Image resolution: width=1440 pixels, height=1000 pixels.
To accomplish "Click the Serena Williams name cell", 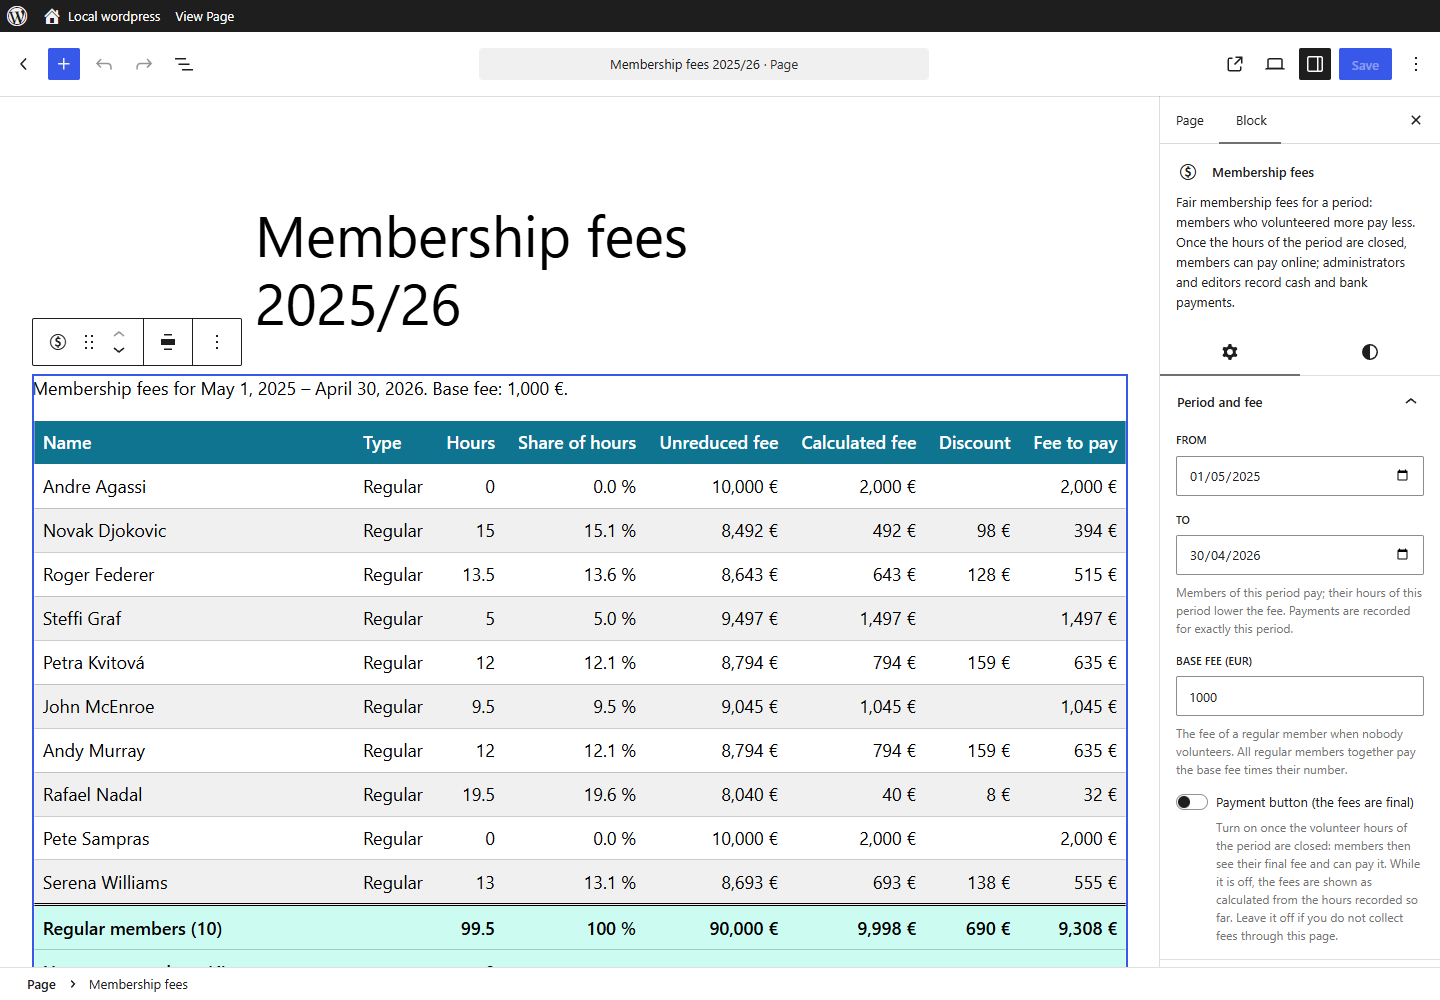I will [x=105, y=883].
